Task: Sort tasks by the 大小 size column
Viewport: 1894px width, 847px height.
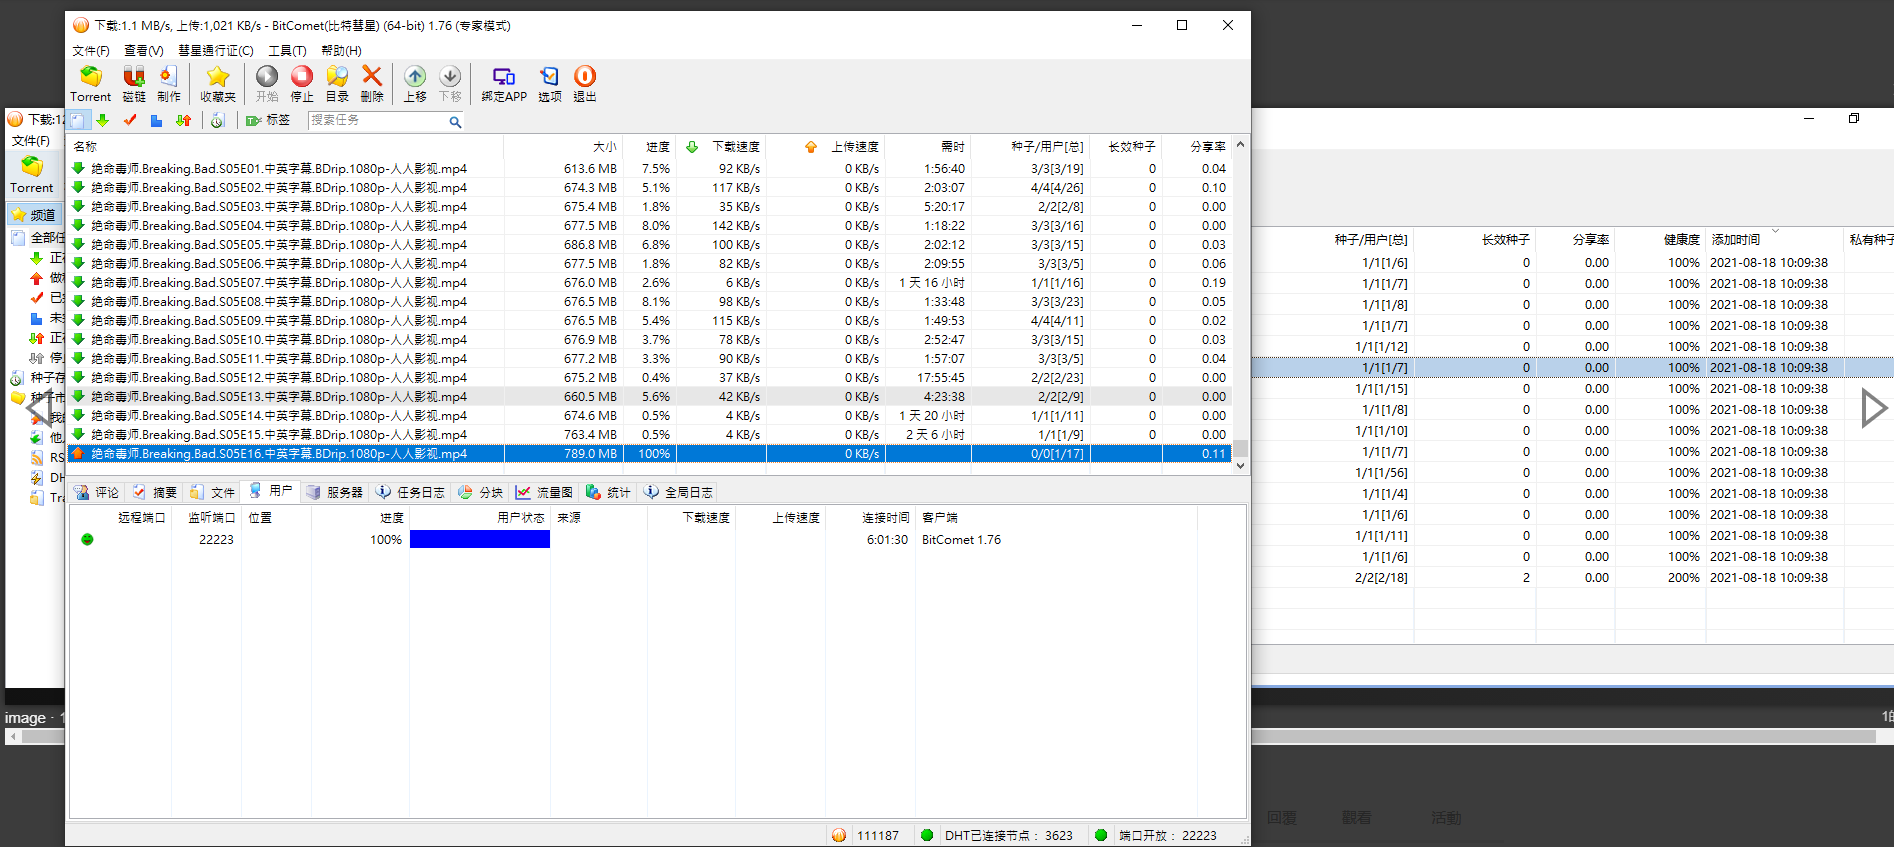Action: (563, 146)
